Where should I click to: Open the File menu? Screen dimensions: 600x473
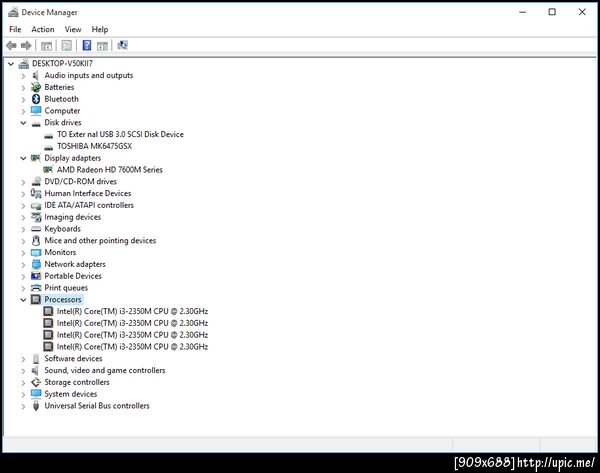pos(15,29)
